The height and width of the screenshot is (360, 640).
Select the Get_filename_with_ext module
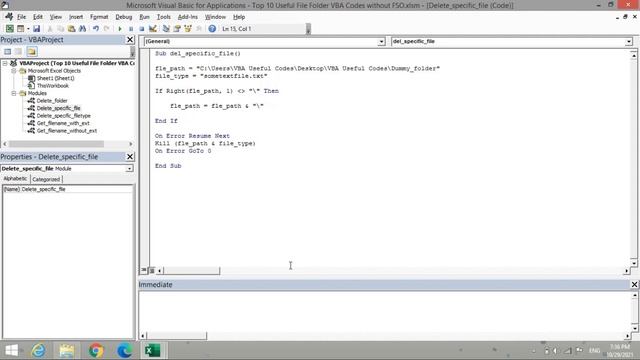pyautogui.click(x=63, y=123)
